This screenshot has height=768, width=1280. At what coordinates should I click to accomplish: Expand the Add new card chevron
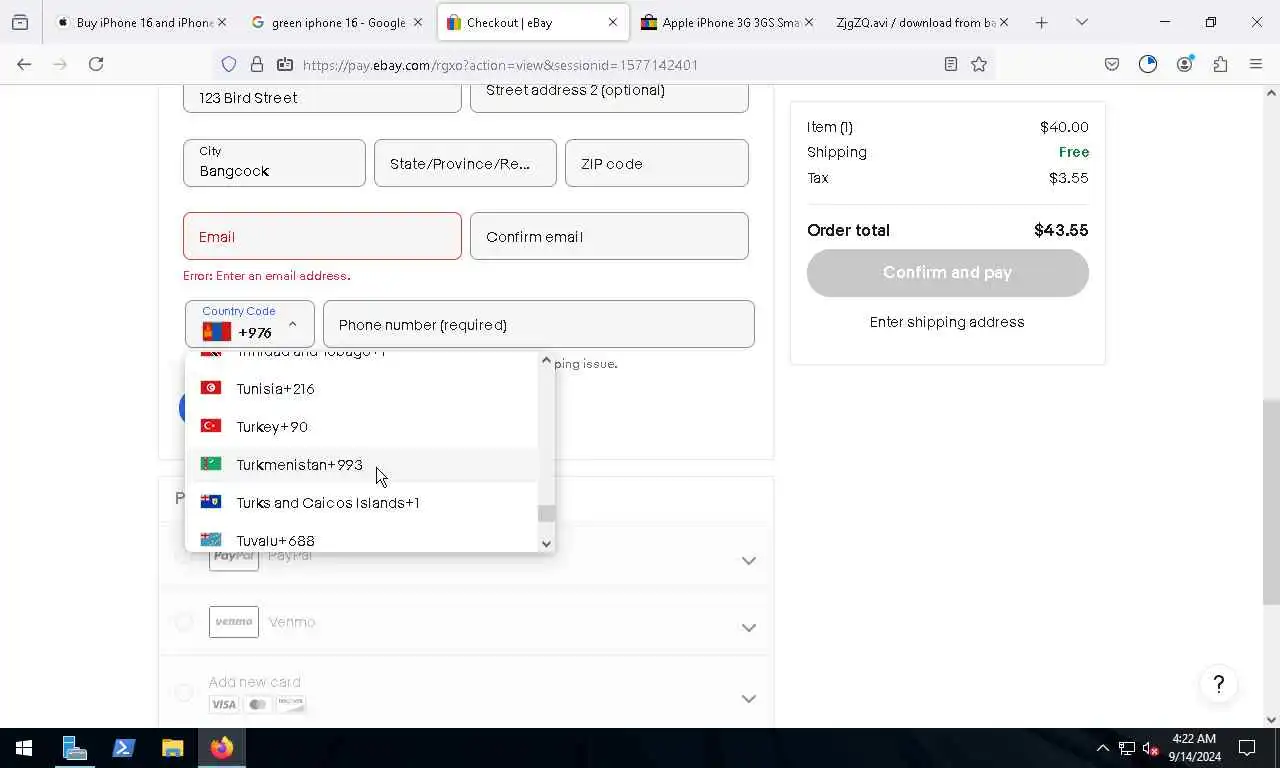(748, 699)
